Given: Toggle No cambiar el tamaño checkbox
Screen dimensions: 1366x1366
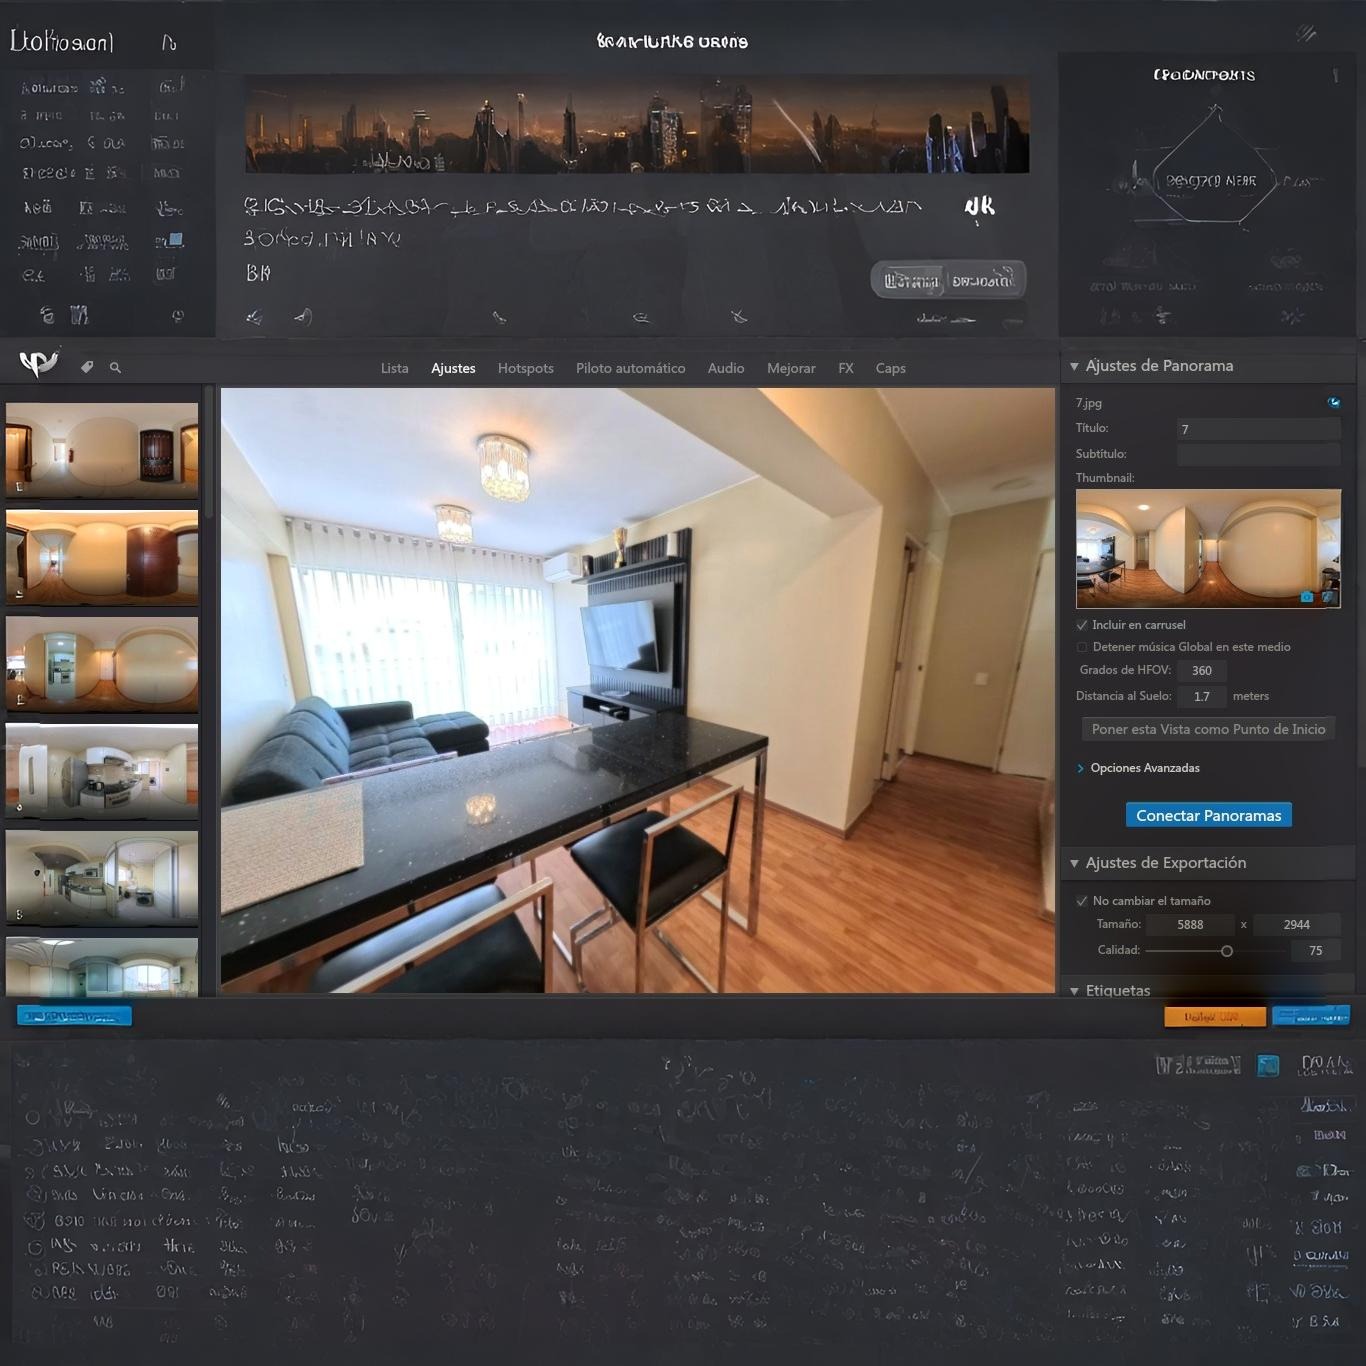Looking at the screenshot, I should point(1082,901).
